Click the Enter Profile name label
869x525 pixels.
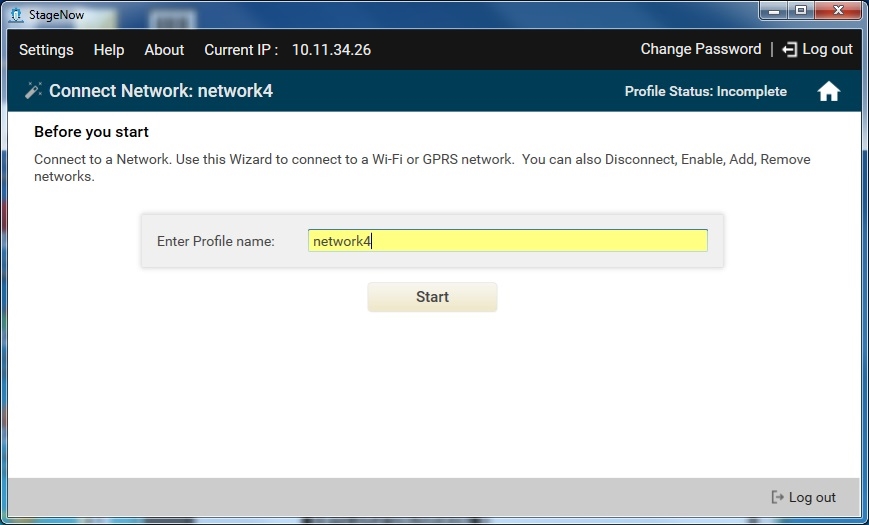point(215,241)
